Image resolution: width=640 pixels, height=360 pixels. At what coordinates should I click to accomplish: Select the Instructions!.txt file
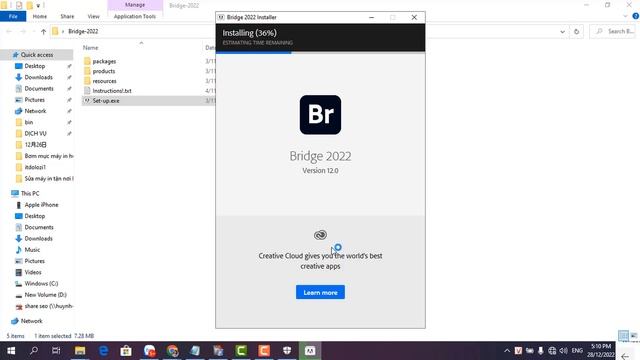(x=112, y=91)
